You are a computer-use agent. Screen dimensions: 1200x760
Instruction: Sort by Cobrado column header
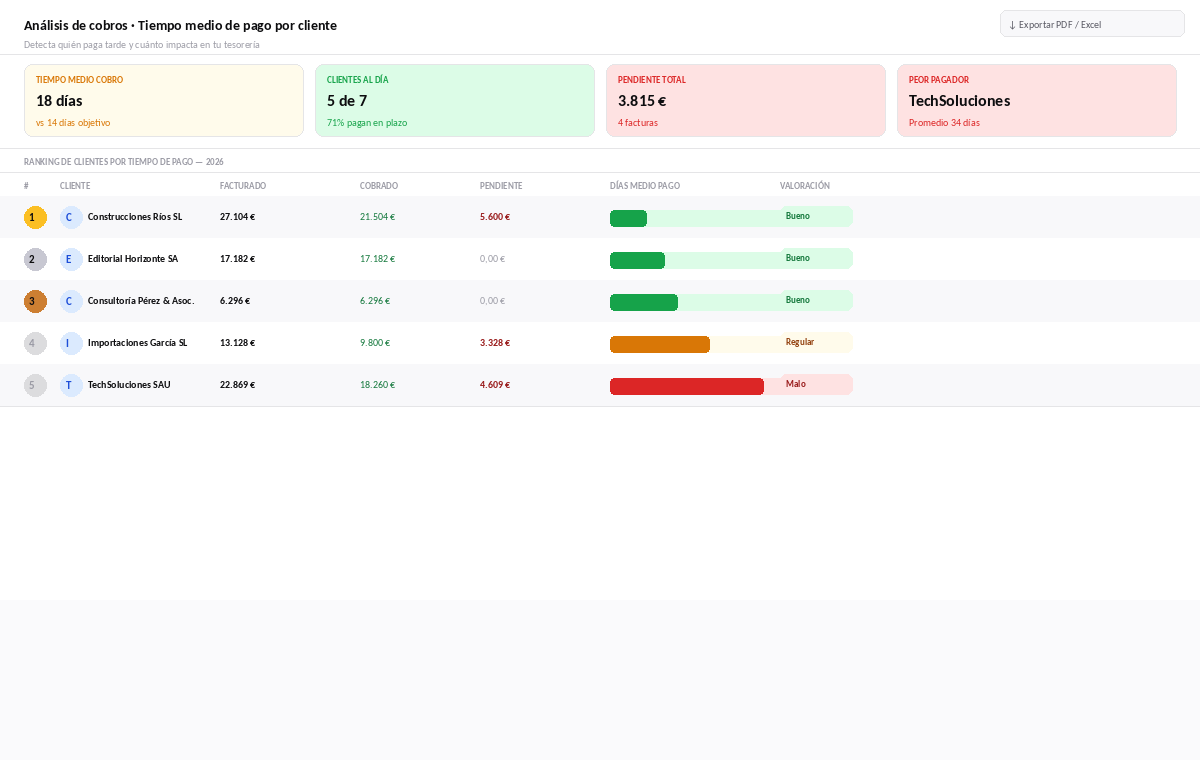click(379, 186)
